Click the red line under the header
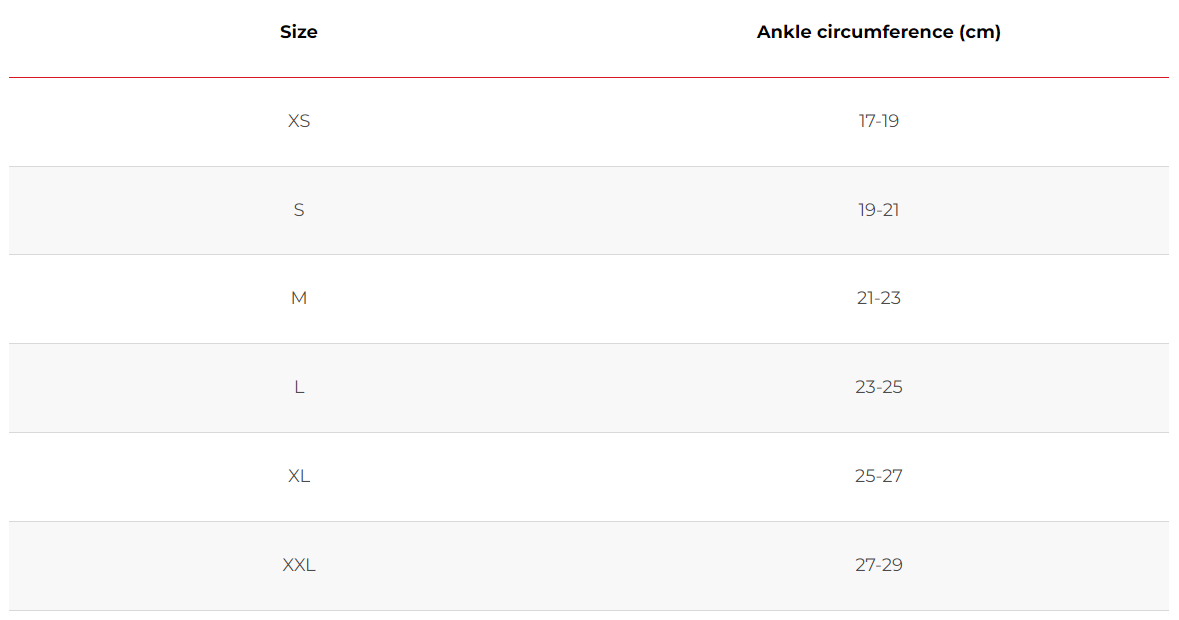Viewport: 1179px width, 620px height. coord(589,77)
